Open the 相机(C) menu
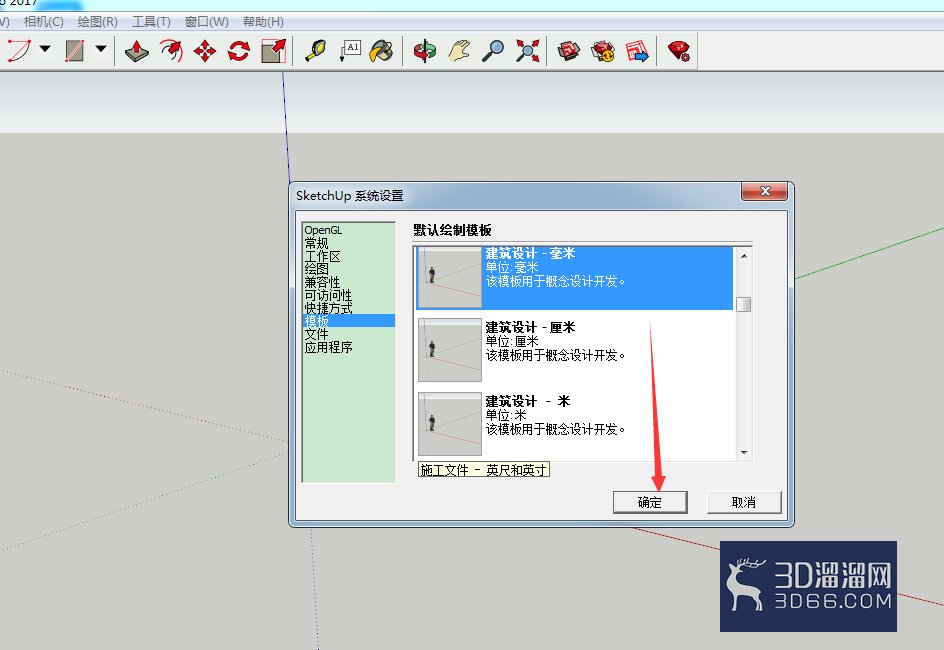The height and width of the screenshot is (650, 944). (43, 22)
